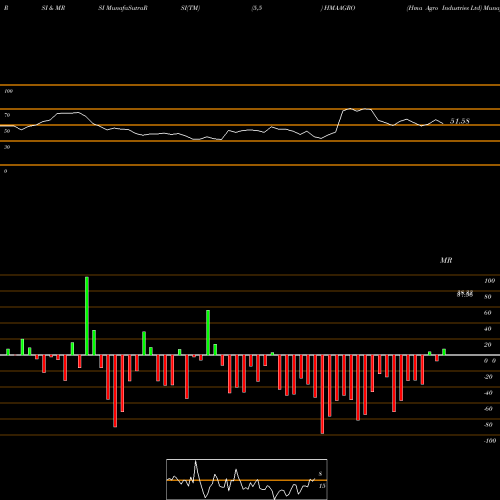The width and height of the screenshot is (500, 500).
Task: Click the 'Hma Agro Industries Ltd' company name
Action: (445, 8)
